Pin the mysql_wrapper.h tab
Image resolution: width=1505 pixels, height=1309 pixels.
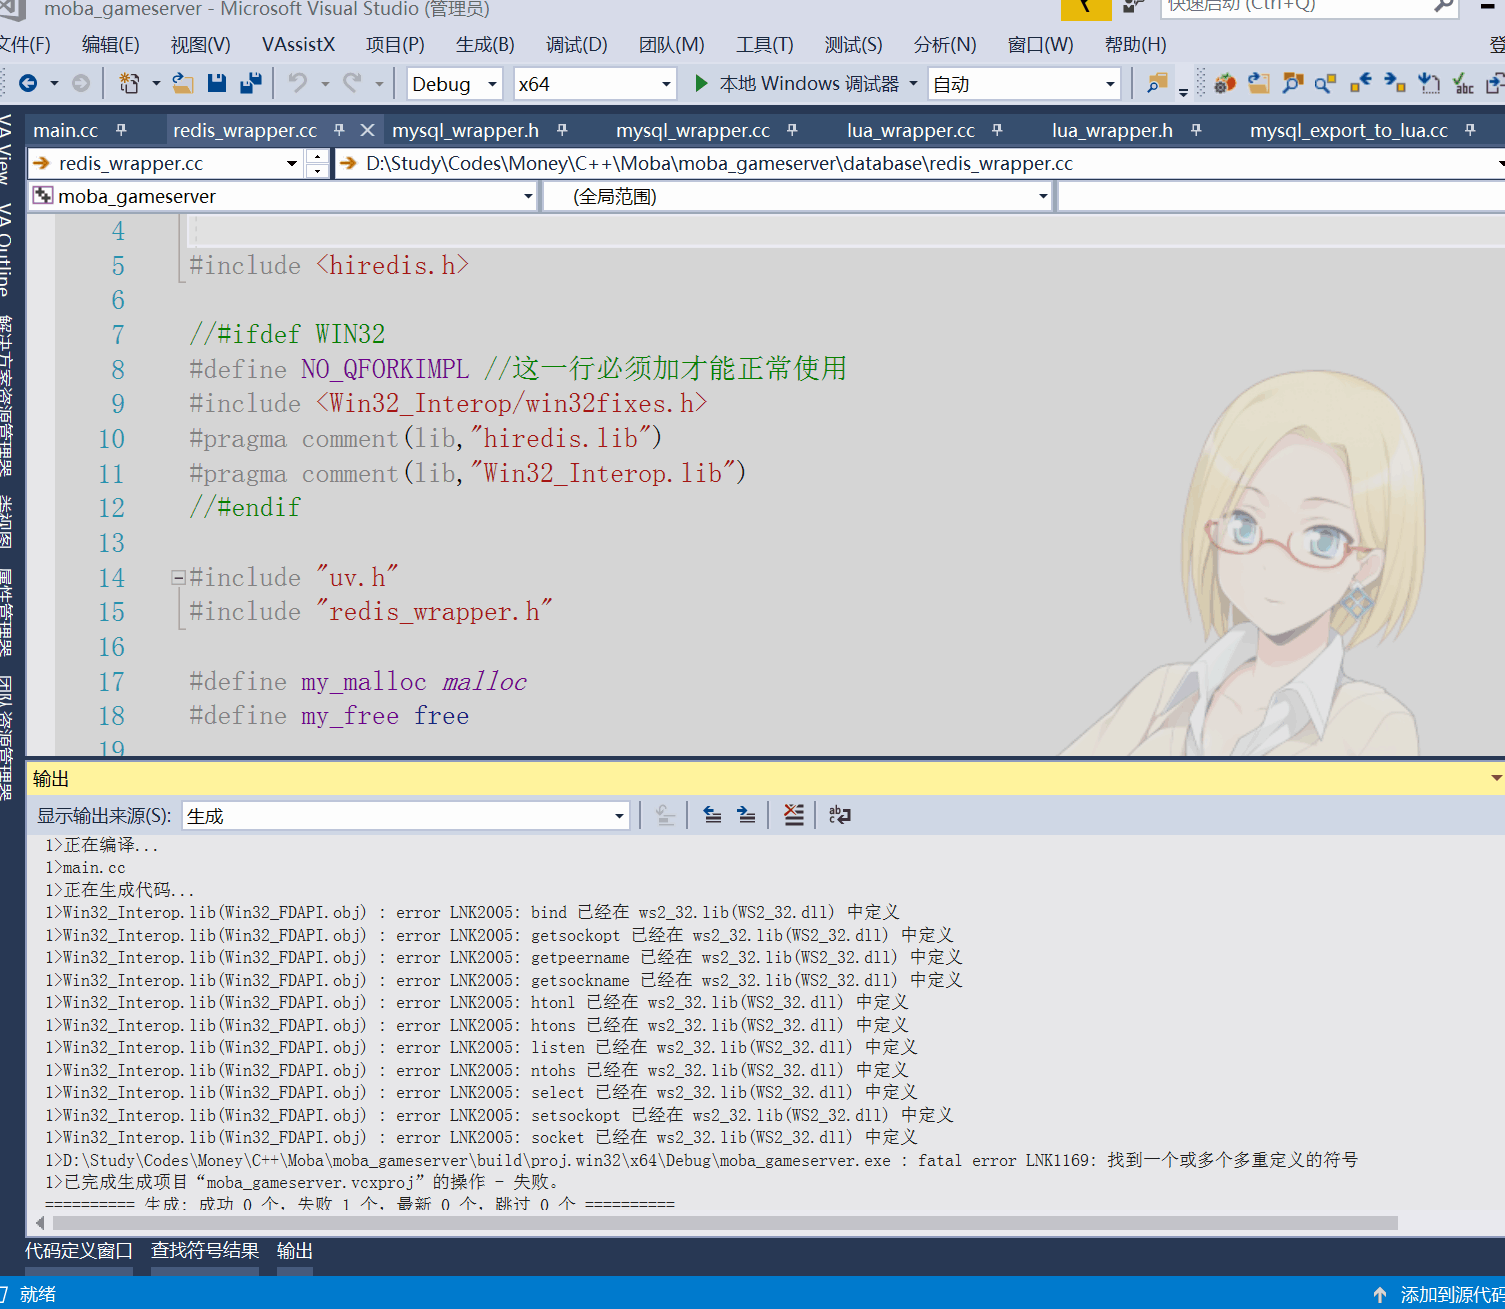562,130
